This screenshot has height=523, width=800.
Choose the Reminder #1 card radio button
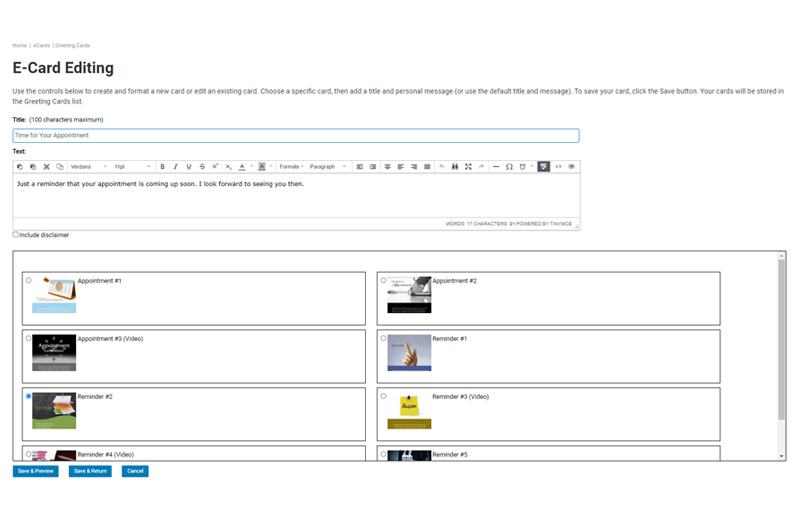[x=383, y=338]
